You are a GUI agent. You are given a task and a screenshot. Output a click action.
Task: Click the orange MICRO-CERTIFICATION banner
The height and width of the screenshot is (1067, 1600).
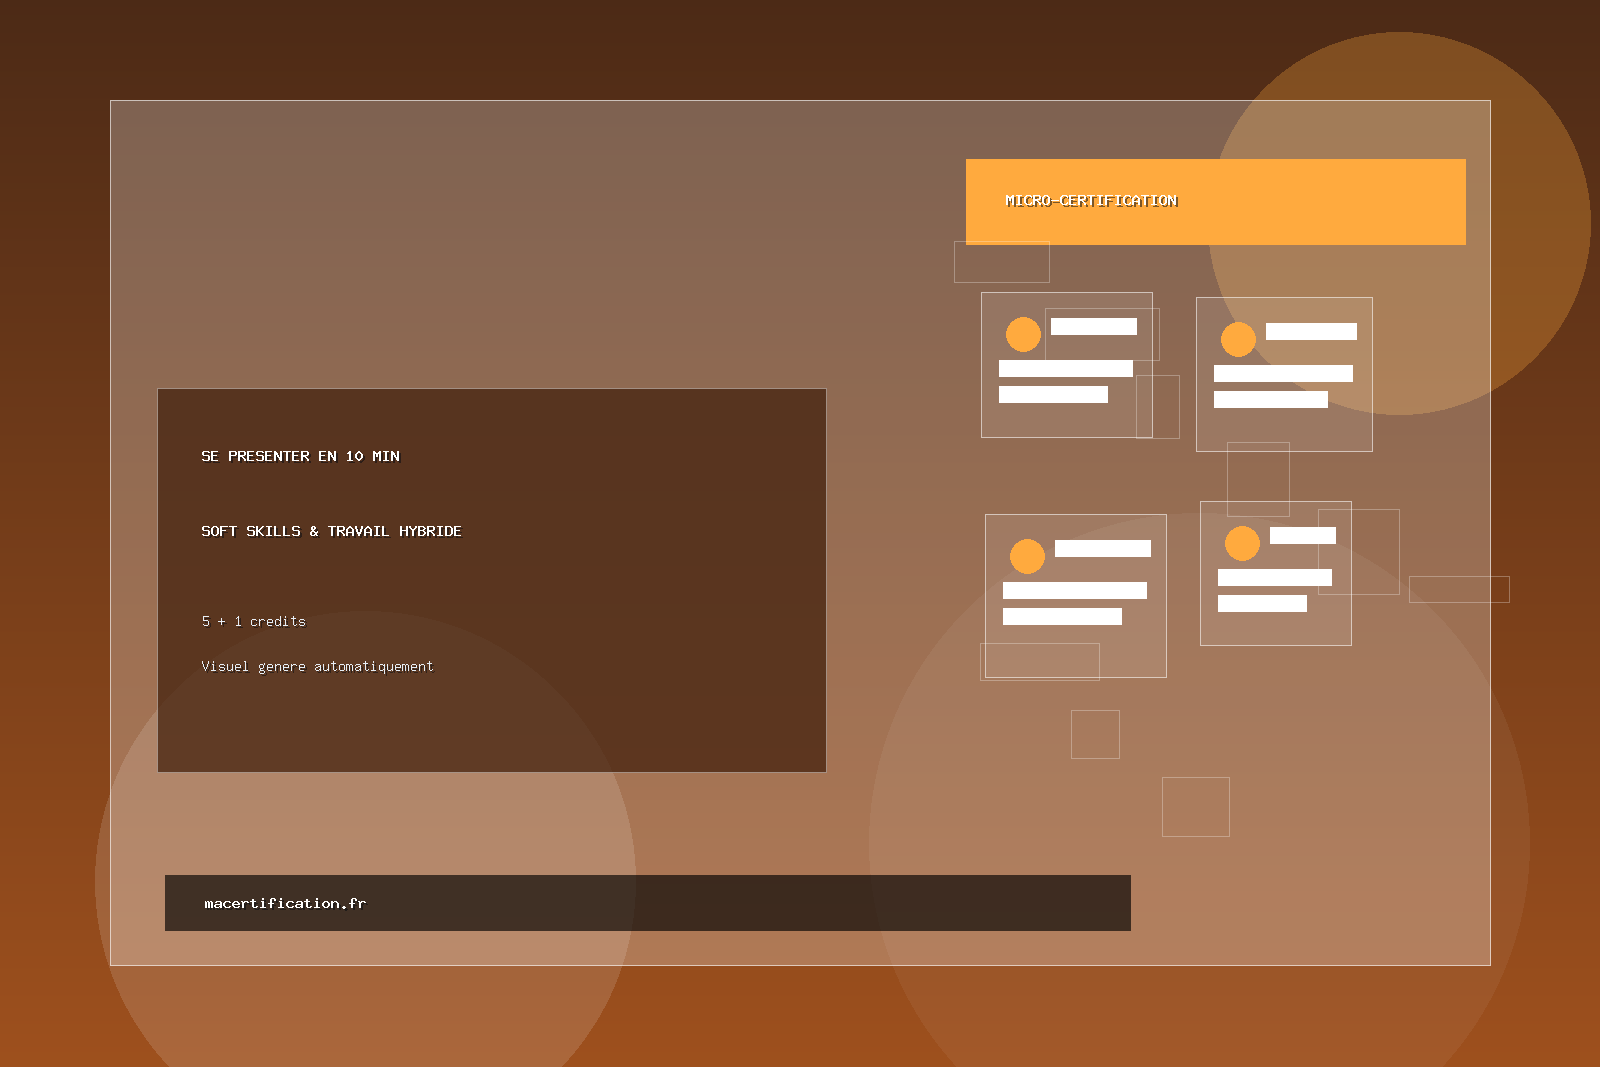1215,202
